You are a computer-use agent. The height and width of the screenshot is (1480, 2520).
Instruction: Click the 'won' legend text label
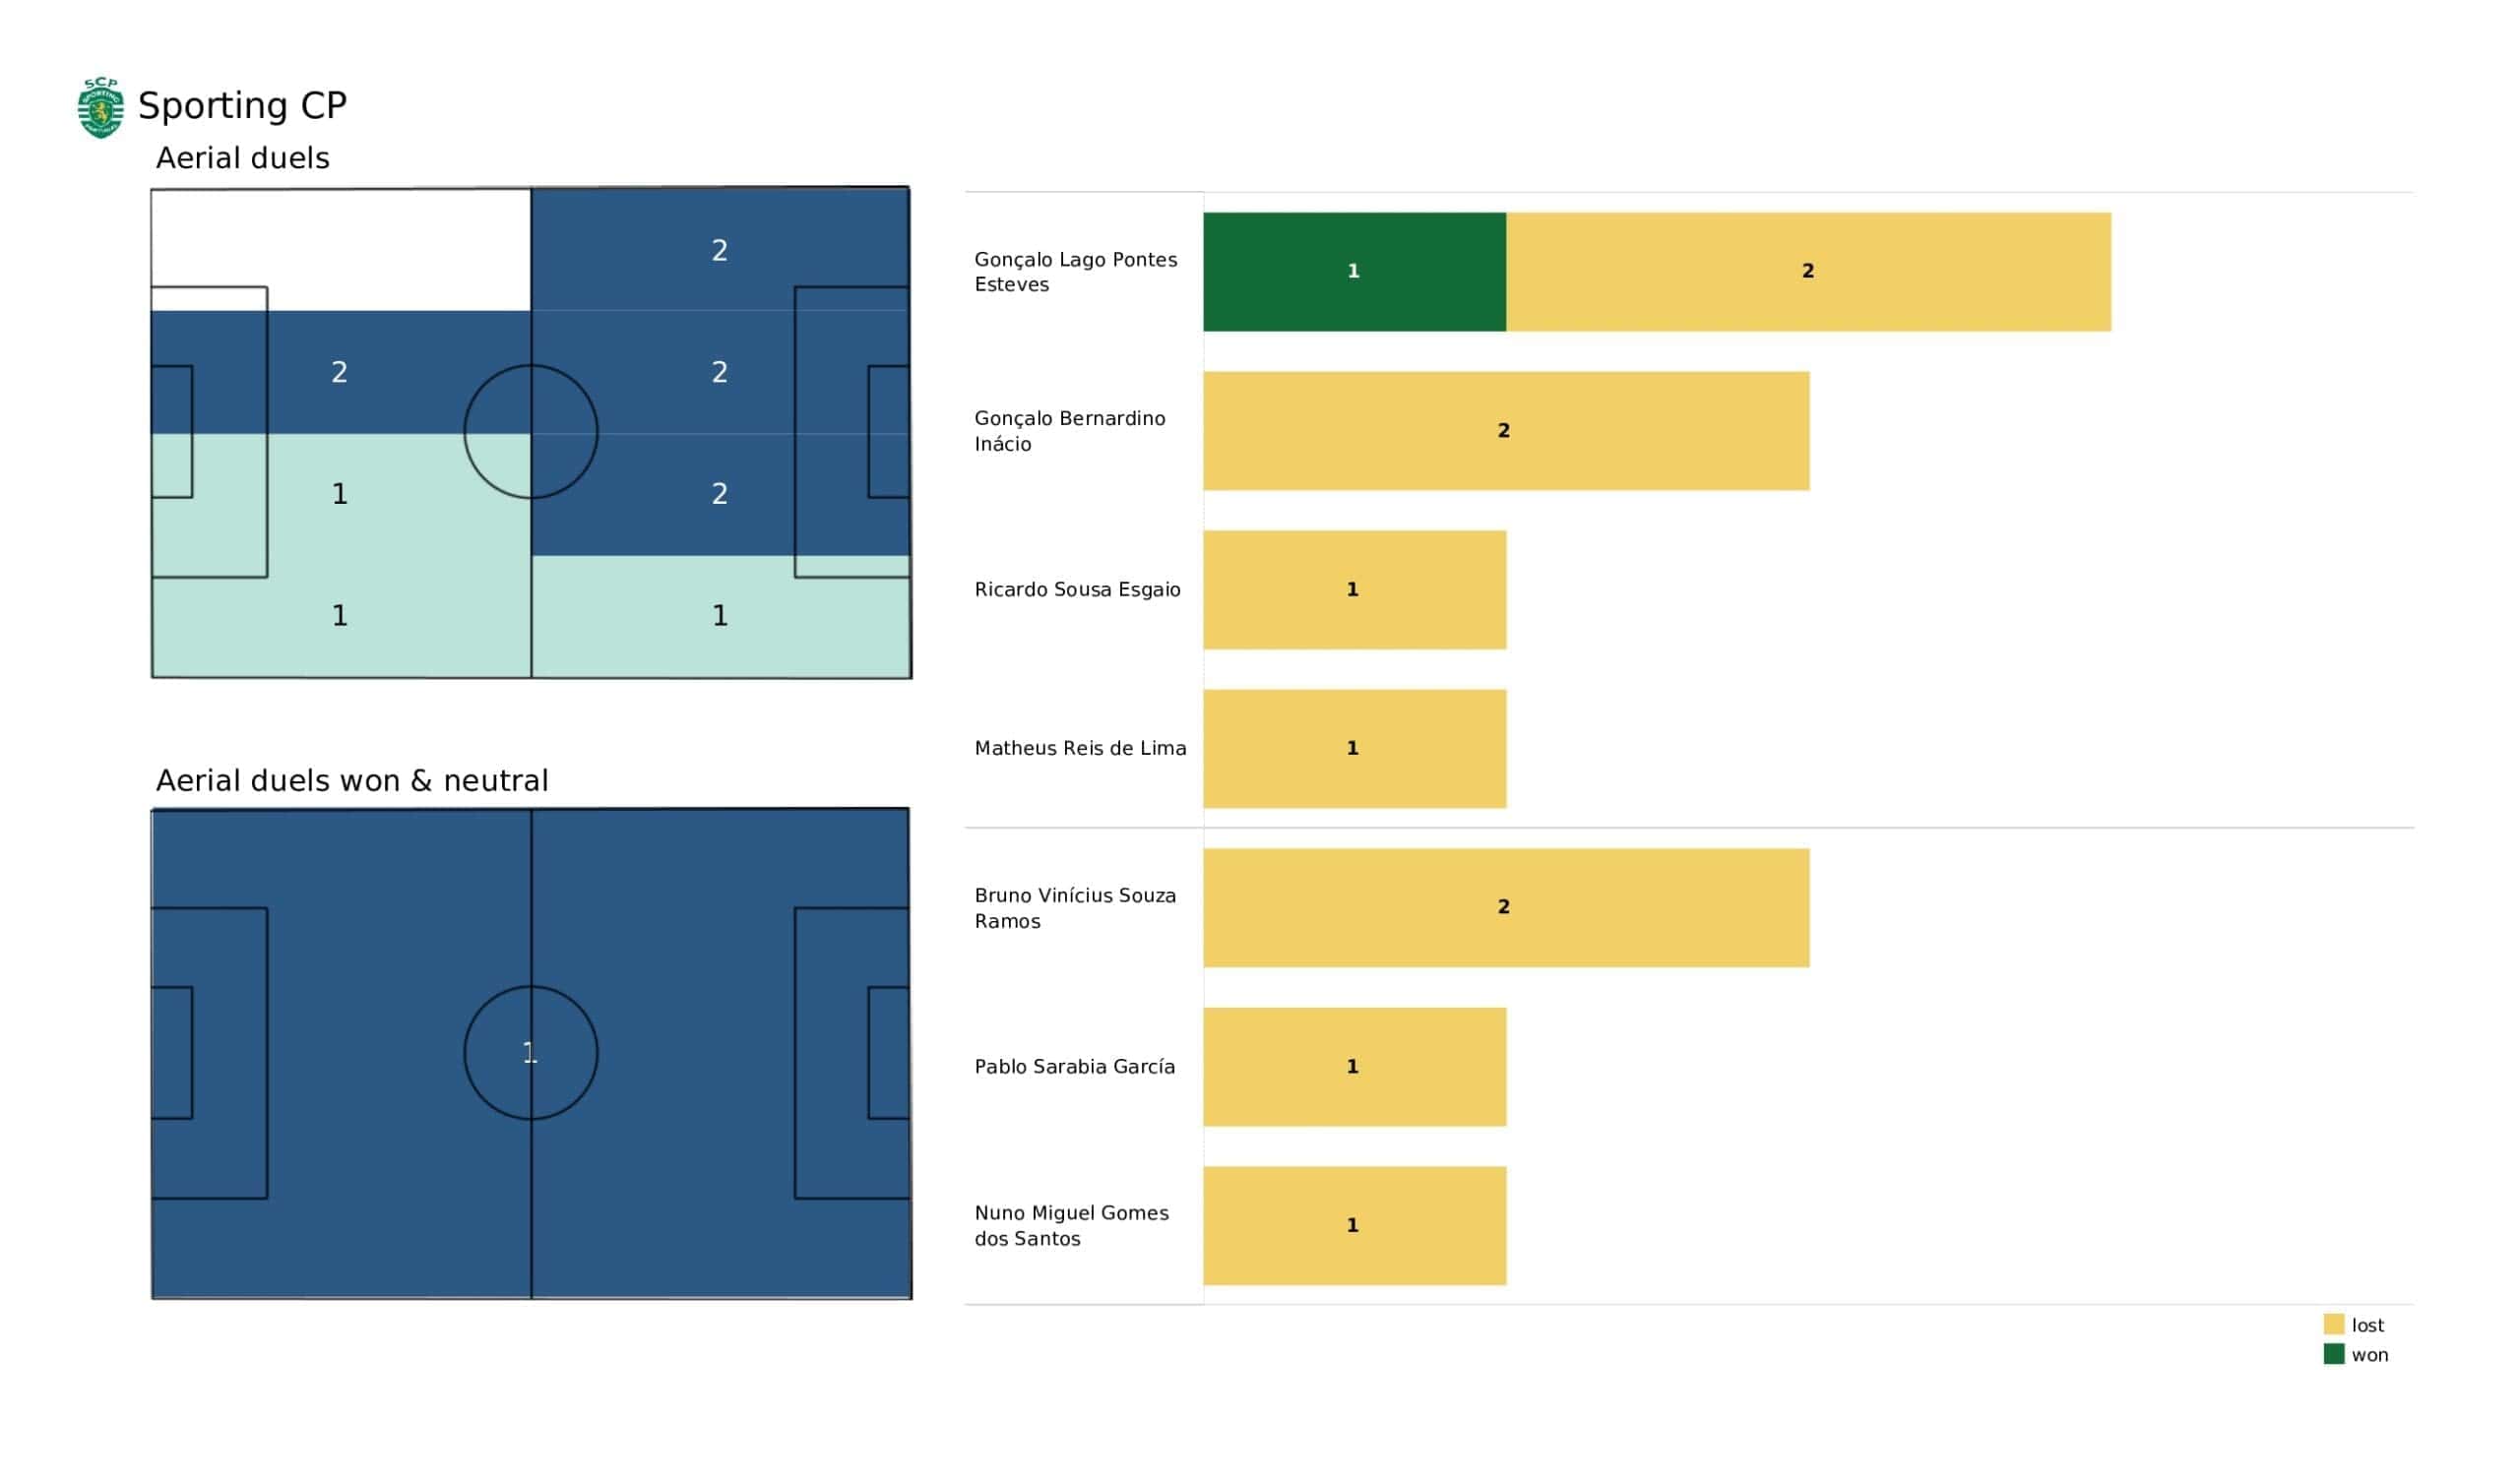(2369, 1355)
